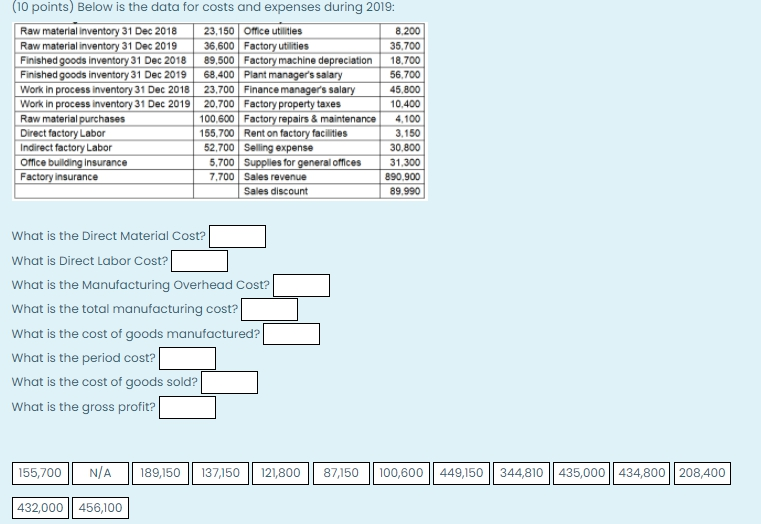Click the gross profit answer box
This screenshot has width=761, height=524.
[187, 408]
